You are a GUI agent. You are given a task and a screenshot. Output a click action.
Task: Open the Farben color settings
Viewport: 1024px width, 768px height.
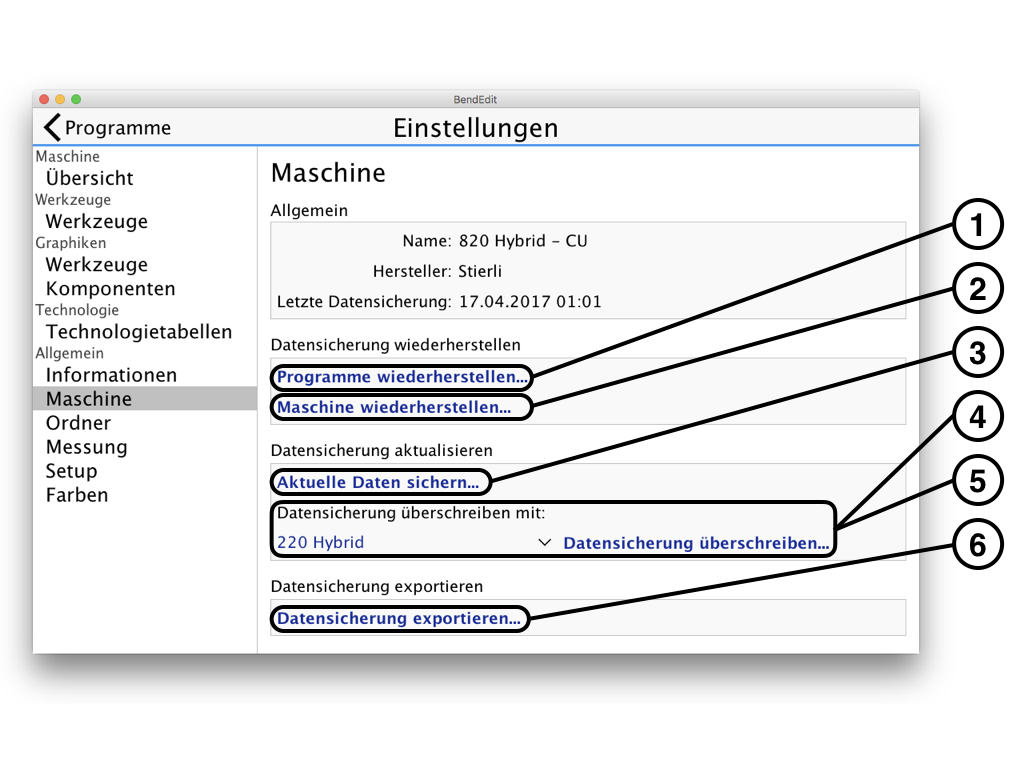click(77, 495)
